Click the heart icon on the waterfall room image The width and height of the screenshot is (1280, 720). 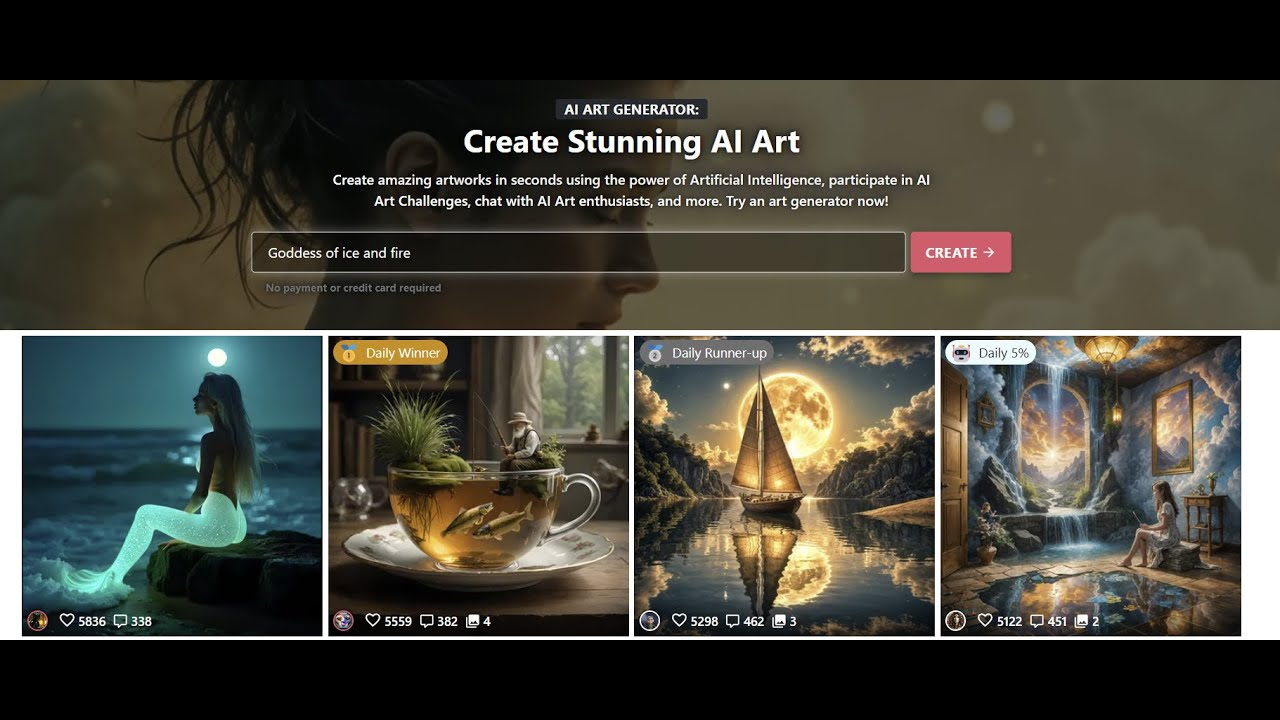click(x=984, y=620)
